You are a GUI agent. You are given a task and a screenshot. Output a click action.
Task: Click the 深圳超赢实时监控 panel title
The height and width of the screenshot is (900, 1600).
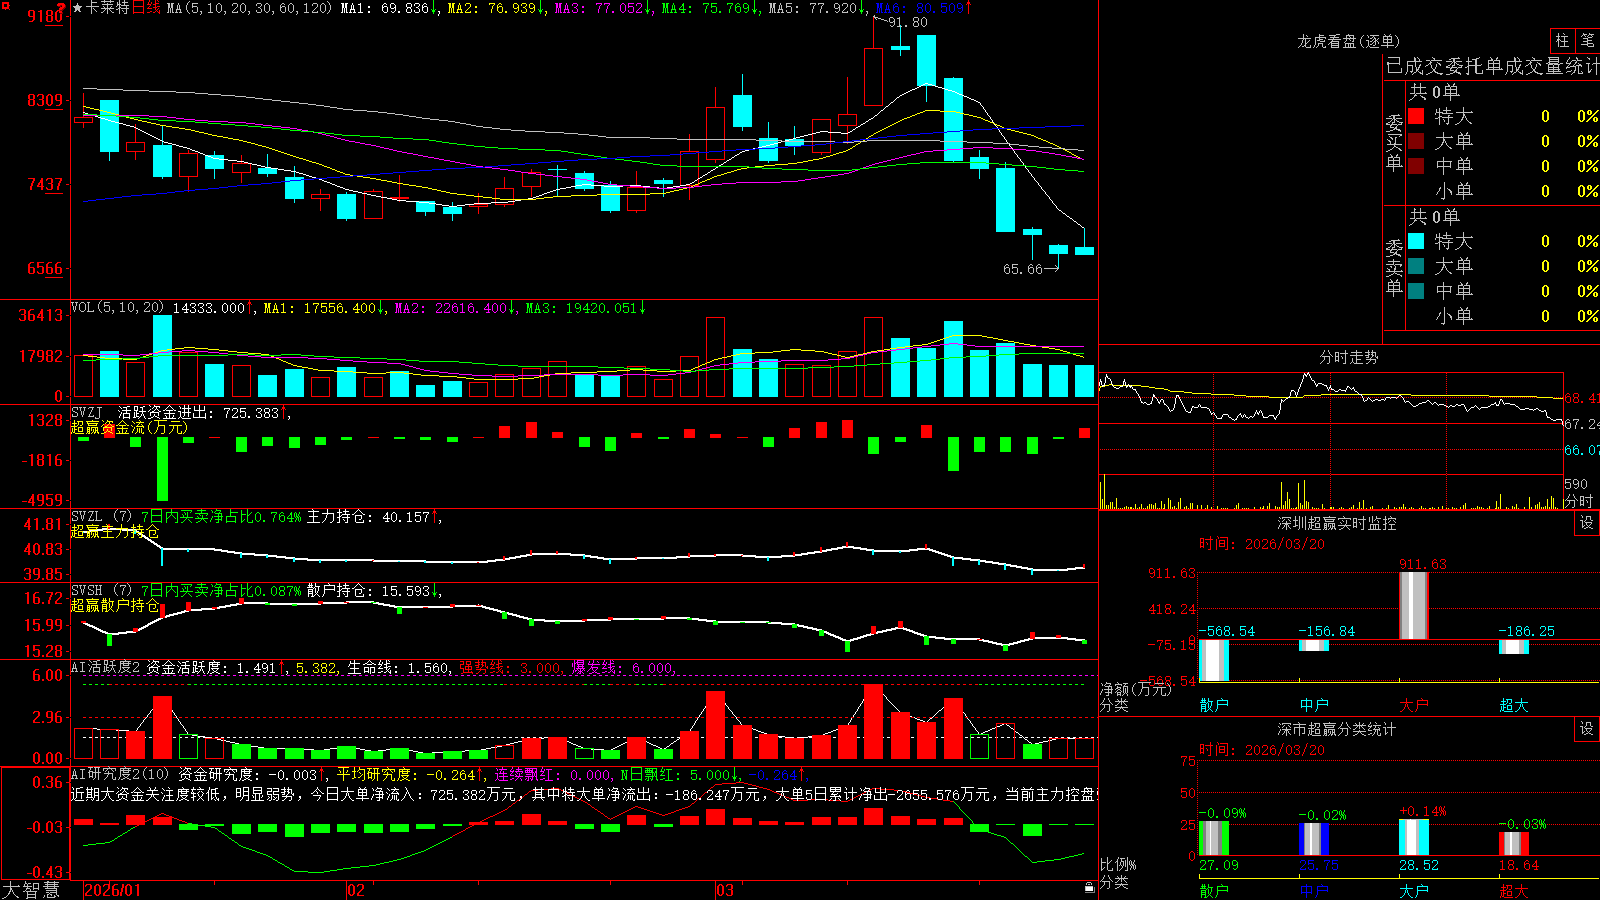[x=1337, y=523]
